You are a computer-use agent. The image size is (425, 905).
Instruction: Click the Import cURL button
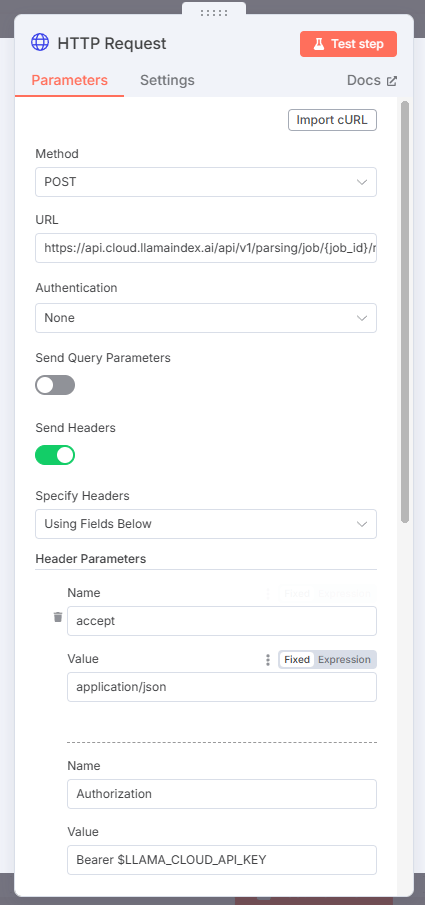click(333, 120)
